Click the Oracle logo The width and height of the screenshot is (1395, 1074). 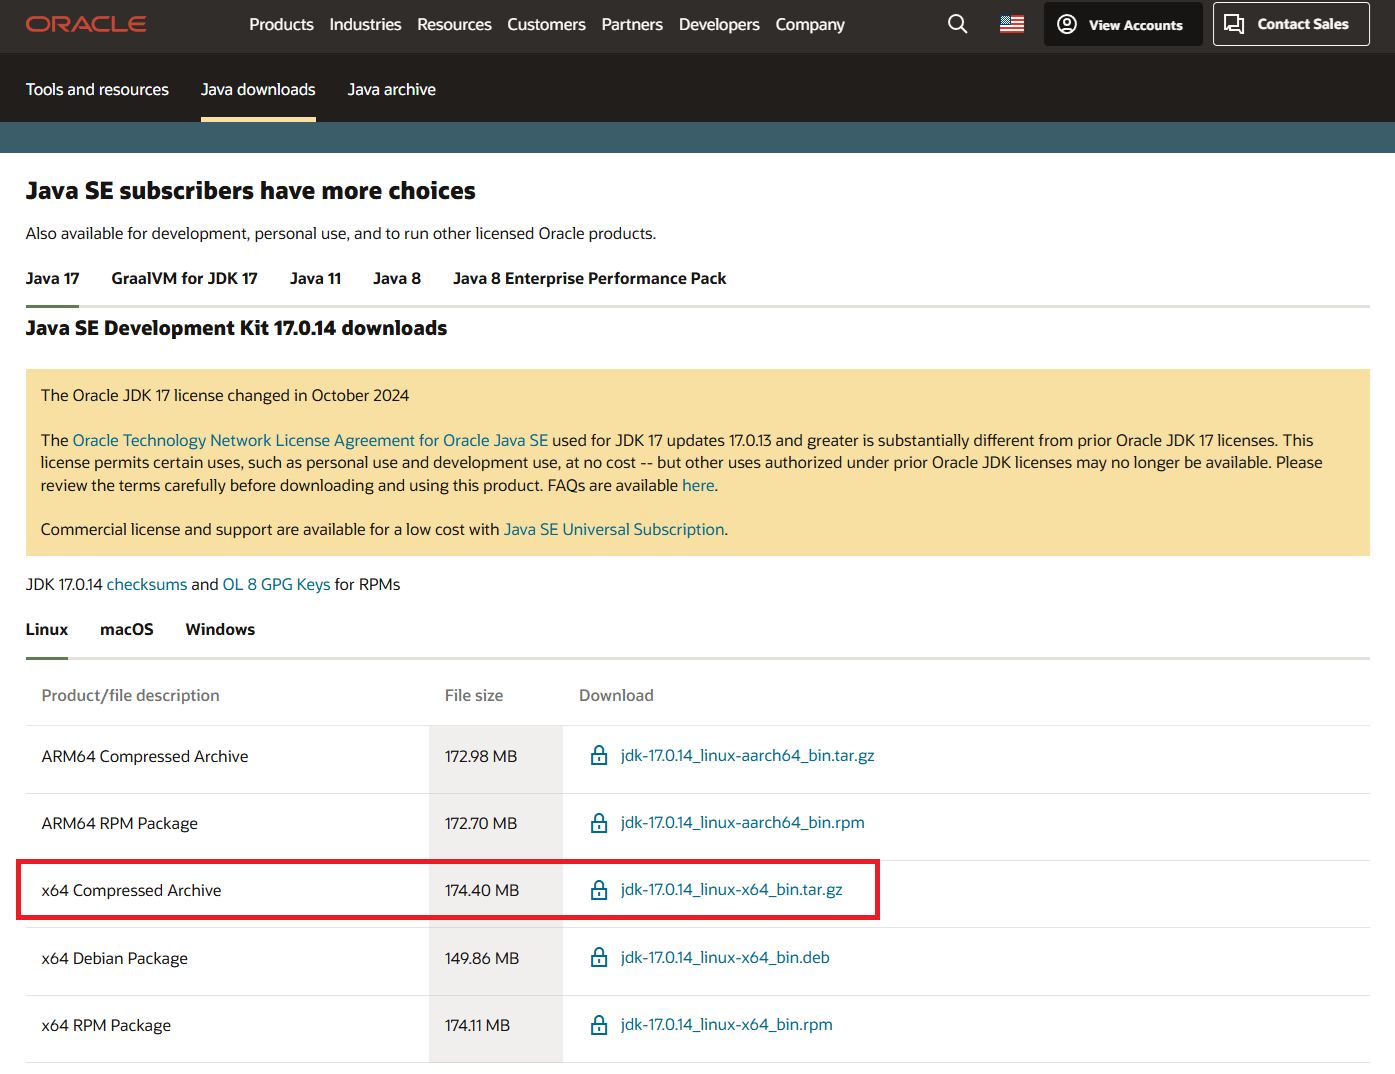click(86, 24)
